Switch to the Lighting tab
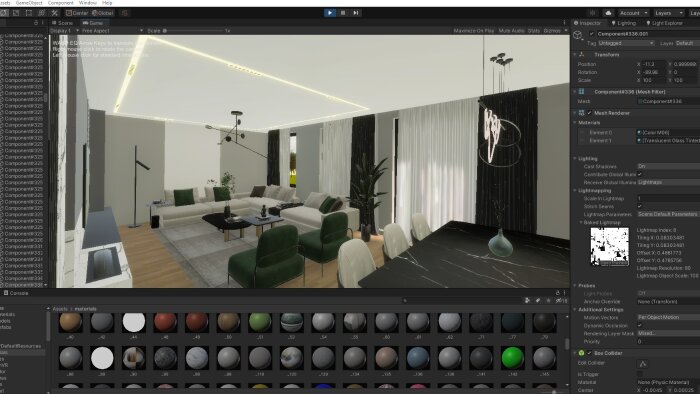The image size is (700, 394). (x=624, y=23)
